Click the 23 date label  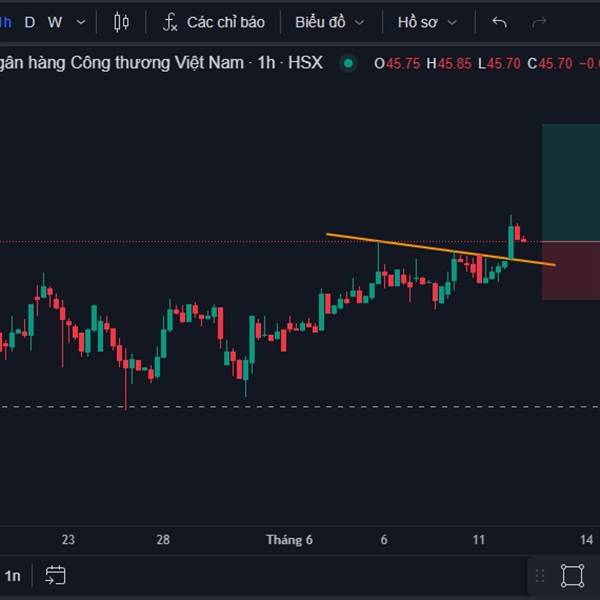[68, 540]
